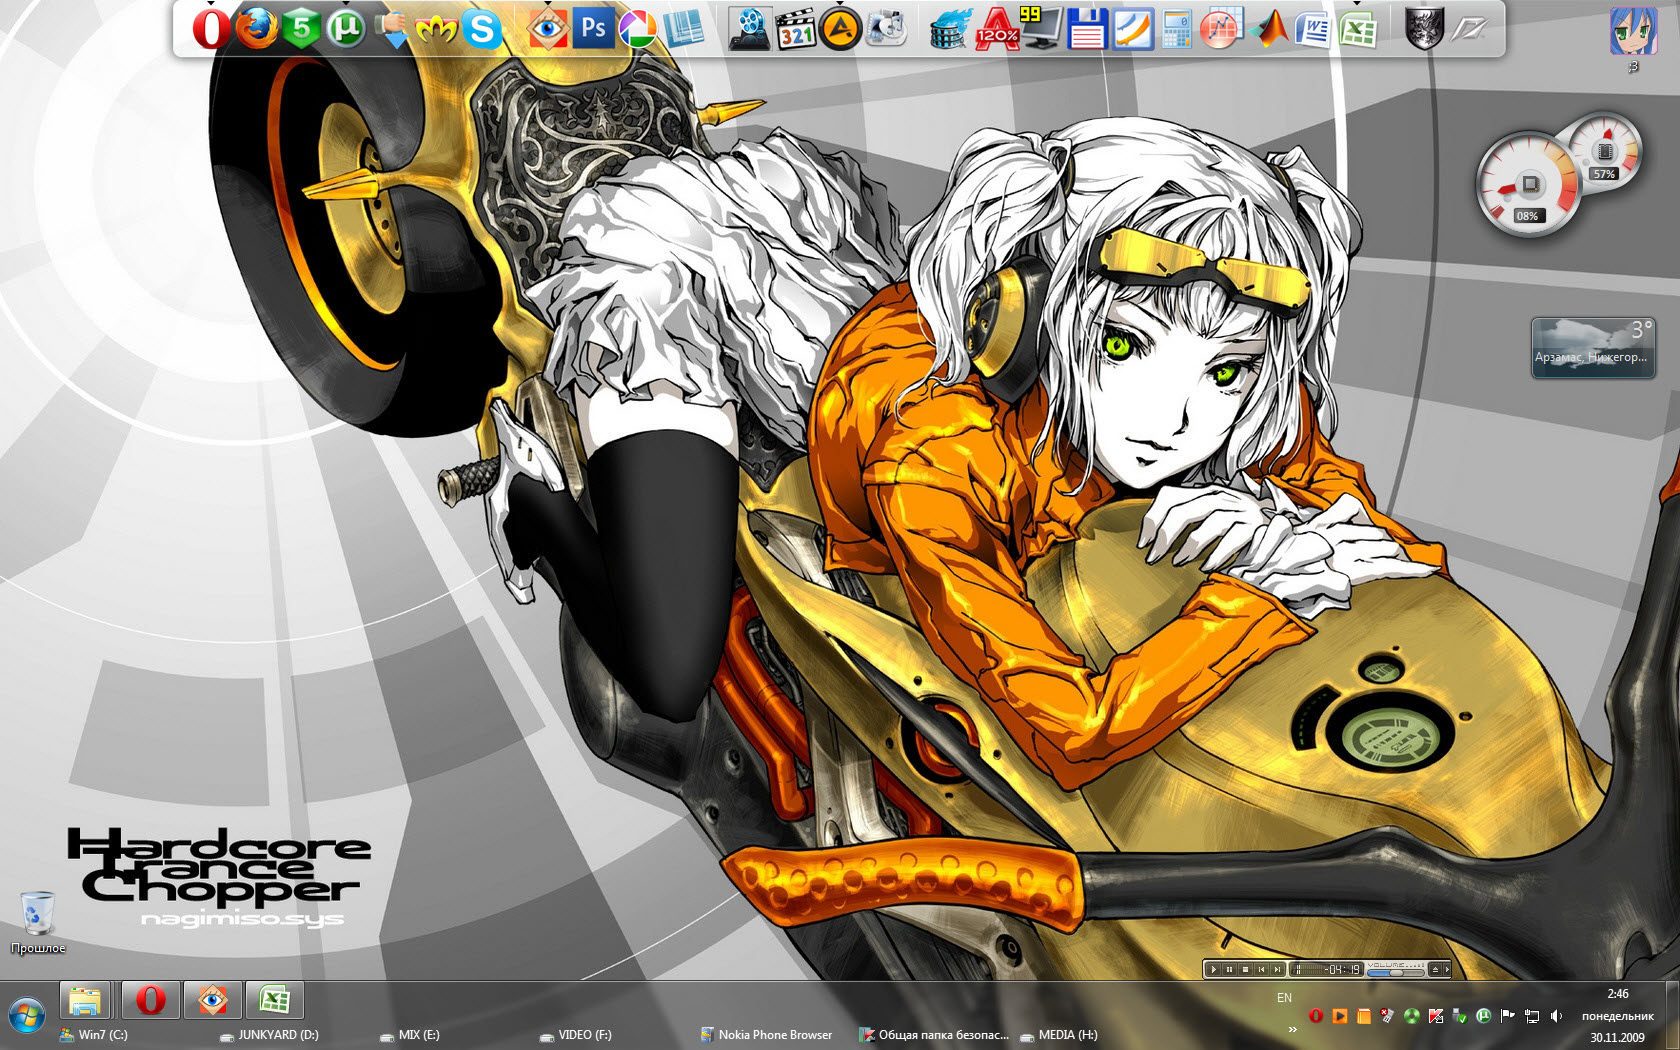Click the uTorrent tray icon
Image resolution: width=1680 pixels, height=1050 pixels.
pyautogui.click(x=1484, y=1016)
